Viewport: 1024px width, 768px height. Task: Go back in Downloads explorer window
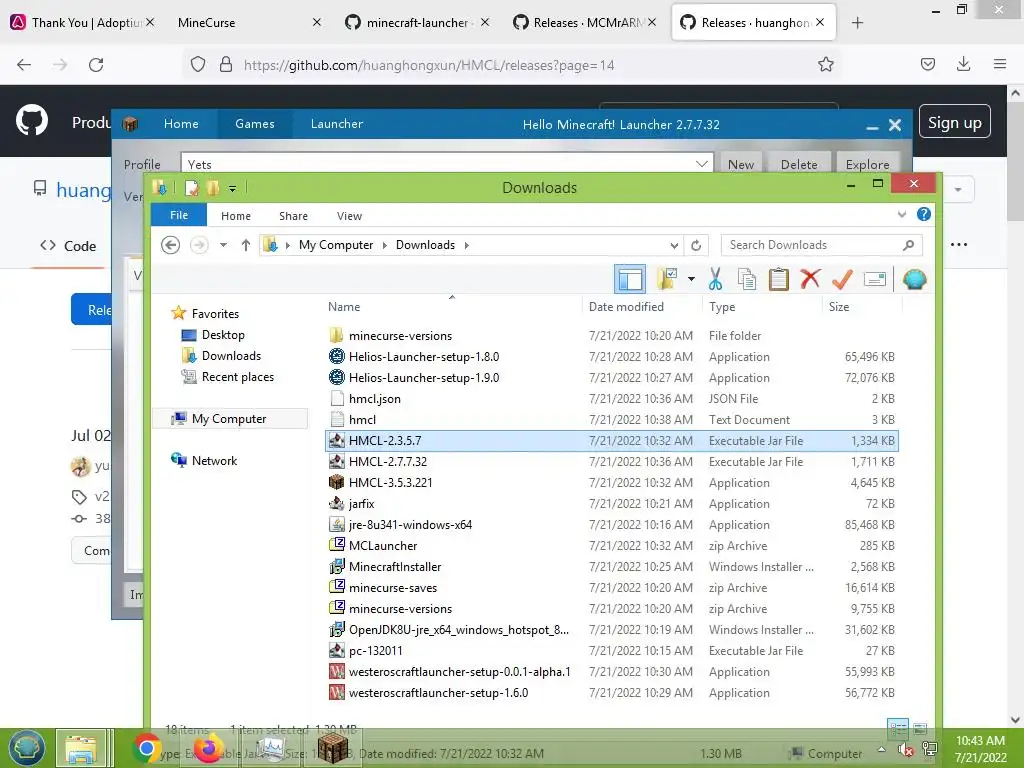click(x=170, y=245)
